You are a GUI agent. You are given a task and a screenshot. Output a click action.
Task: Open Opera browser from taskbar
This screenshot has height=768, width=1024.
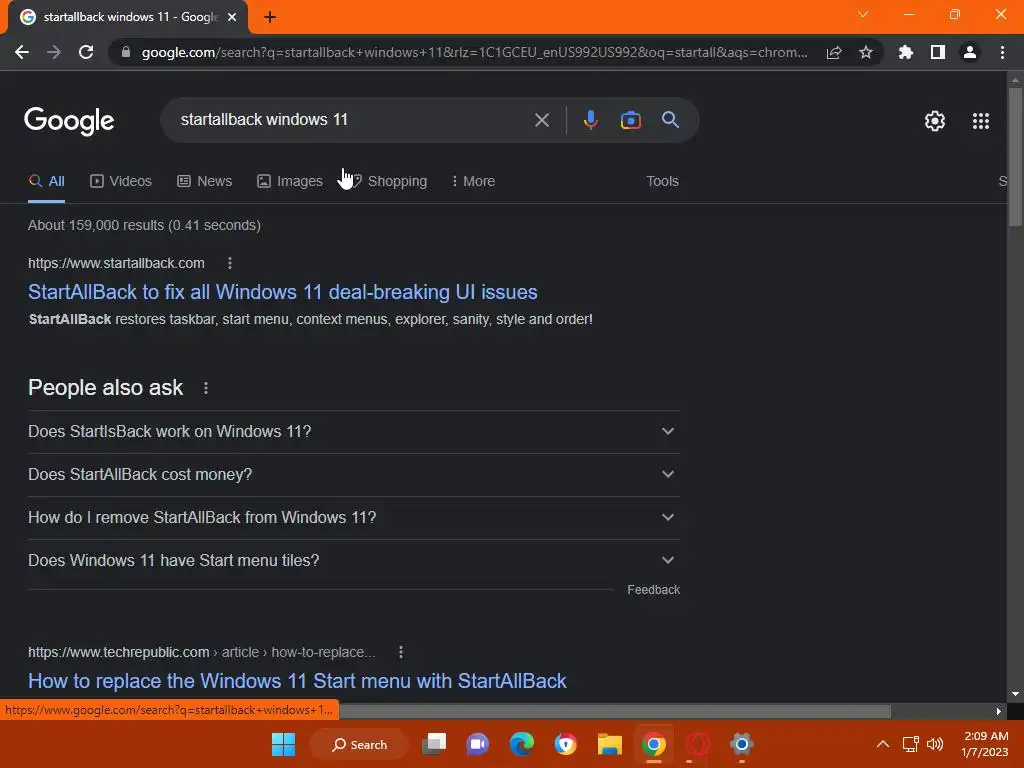tap(697, 744)
